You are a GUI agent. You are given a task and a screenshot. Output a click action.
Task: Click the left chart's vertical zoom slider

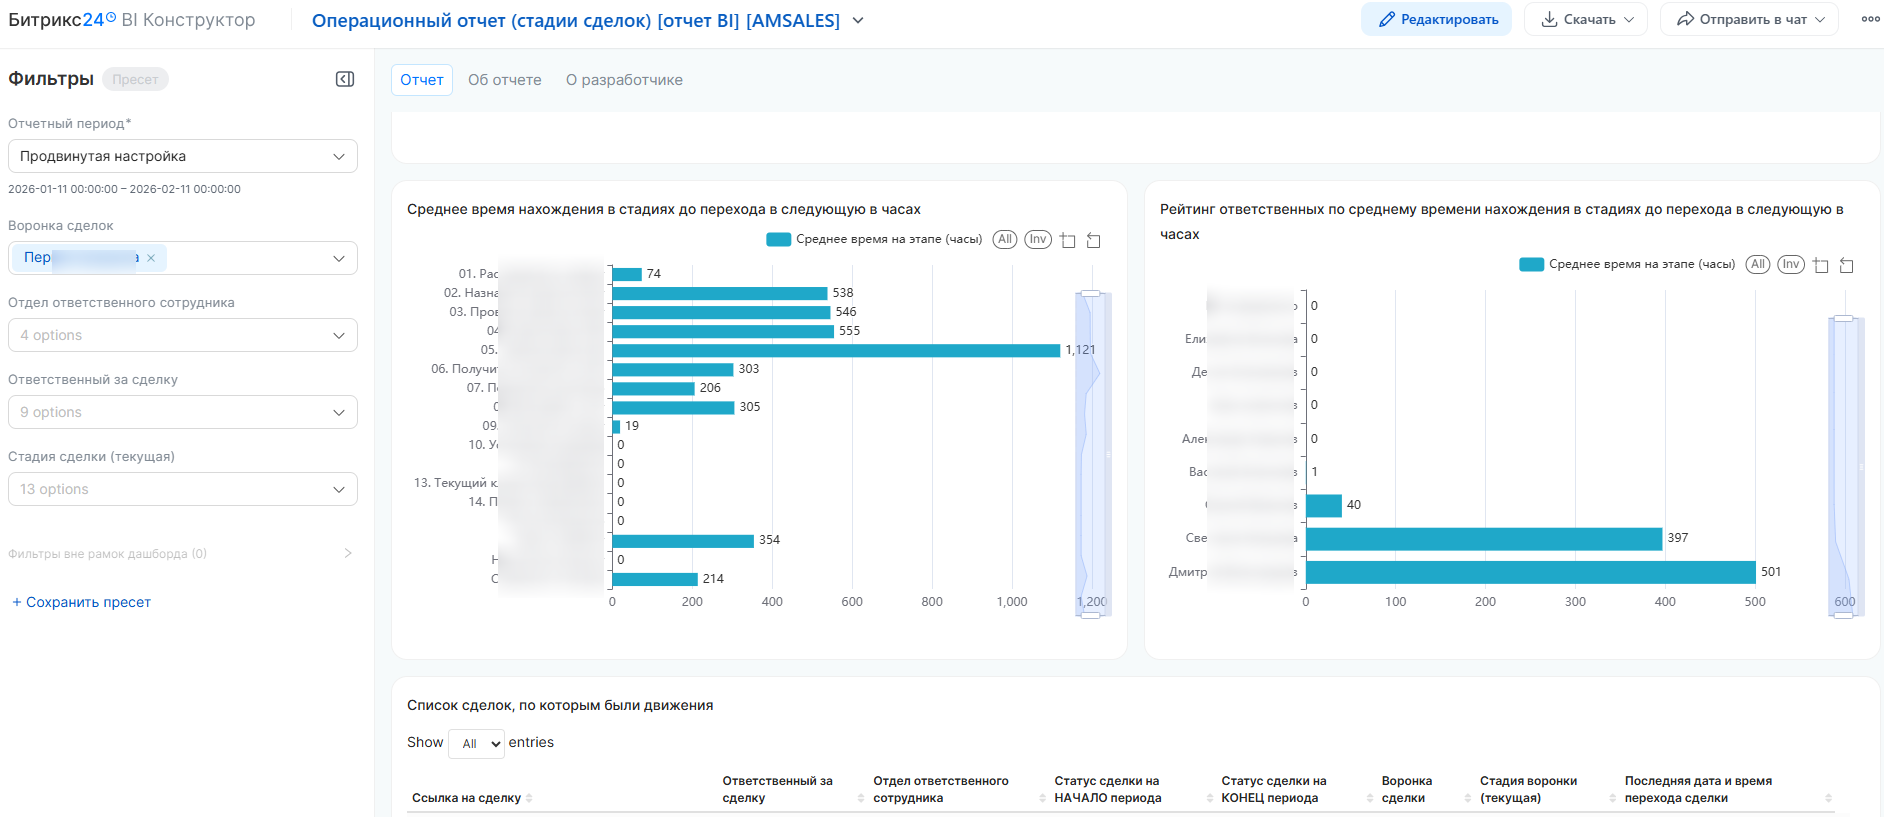(1091, 454)
